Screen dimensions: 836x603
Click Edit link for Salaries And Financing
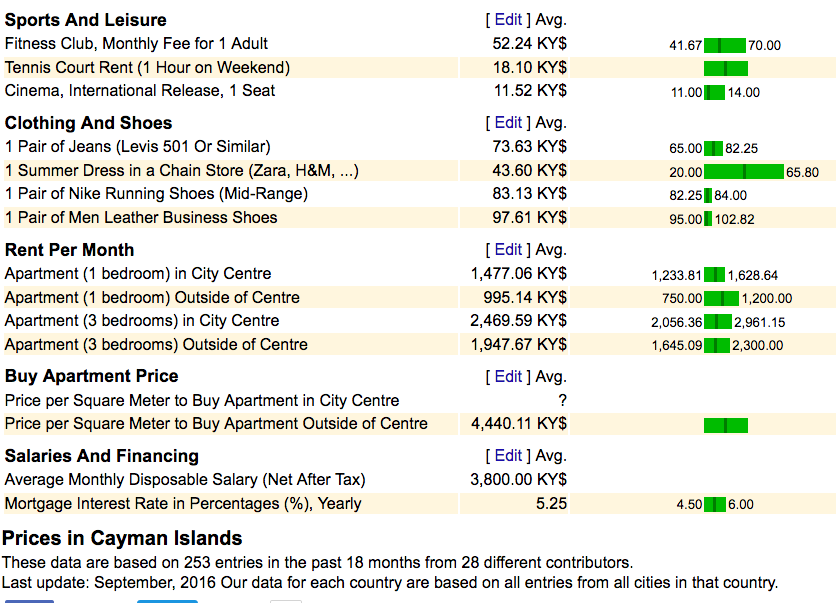tap(508, 455)
